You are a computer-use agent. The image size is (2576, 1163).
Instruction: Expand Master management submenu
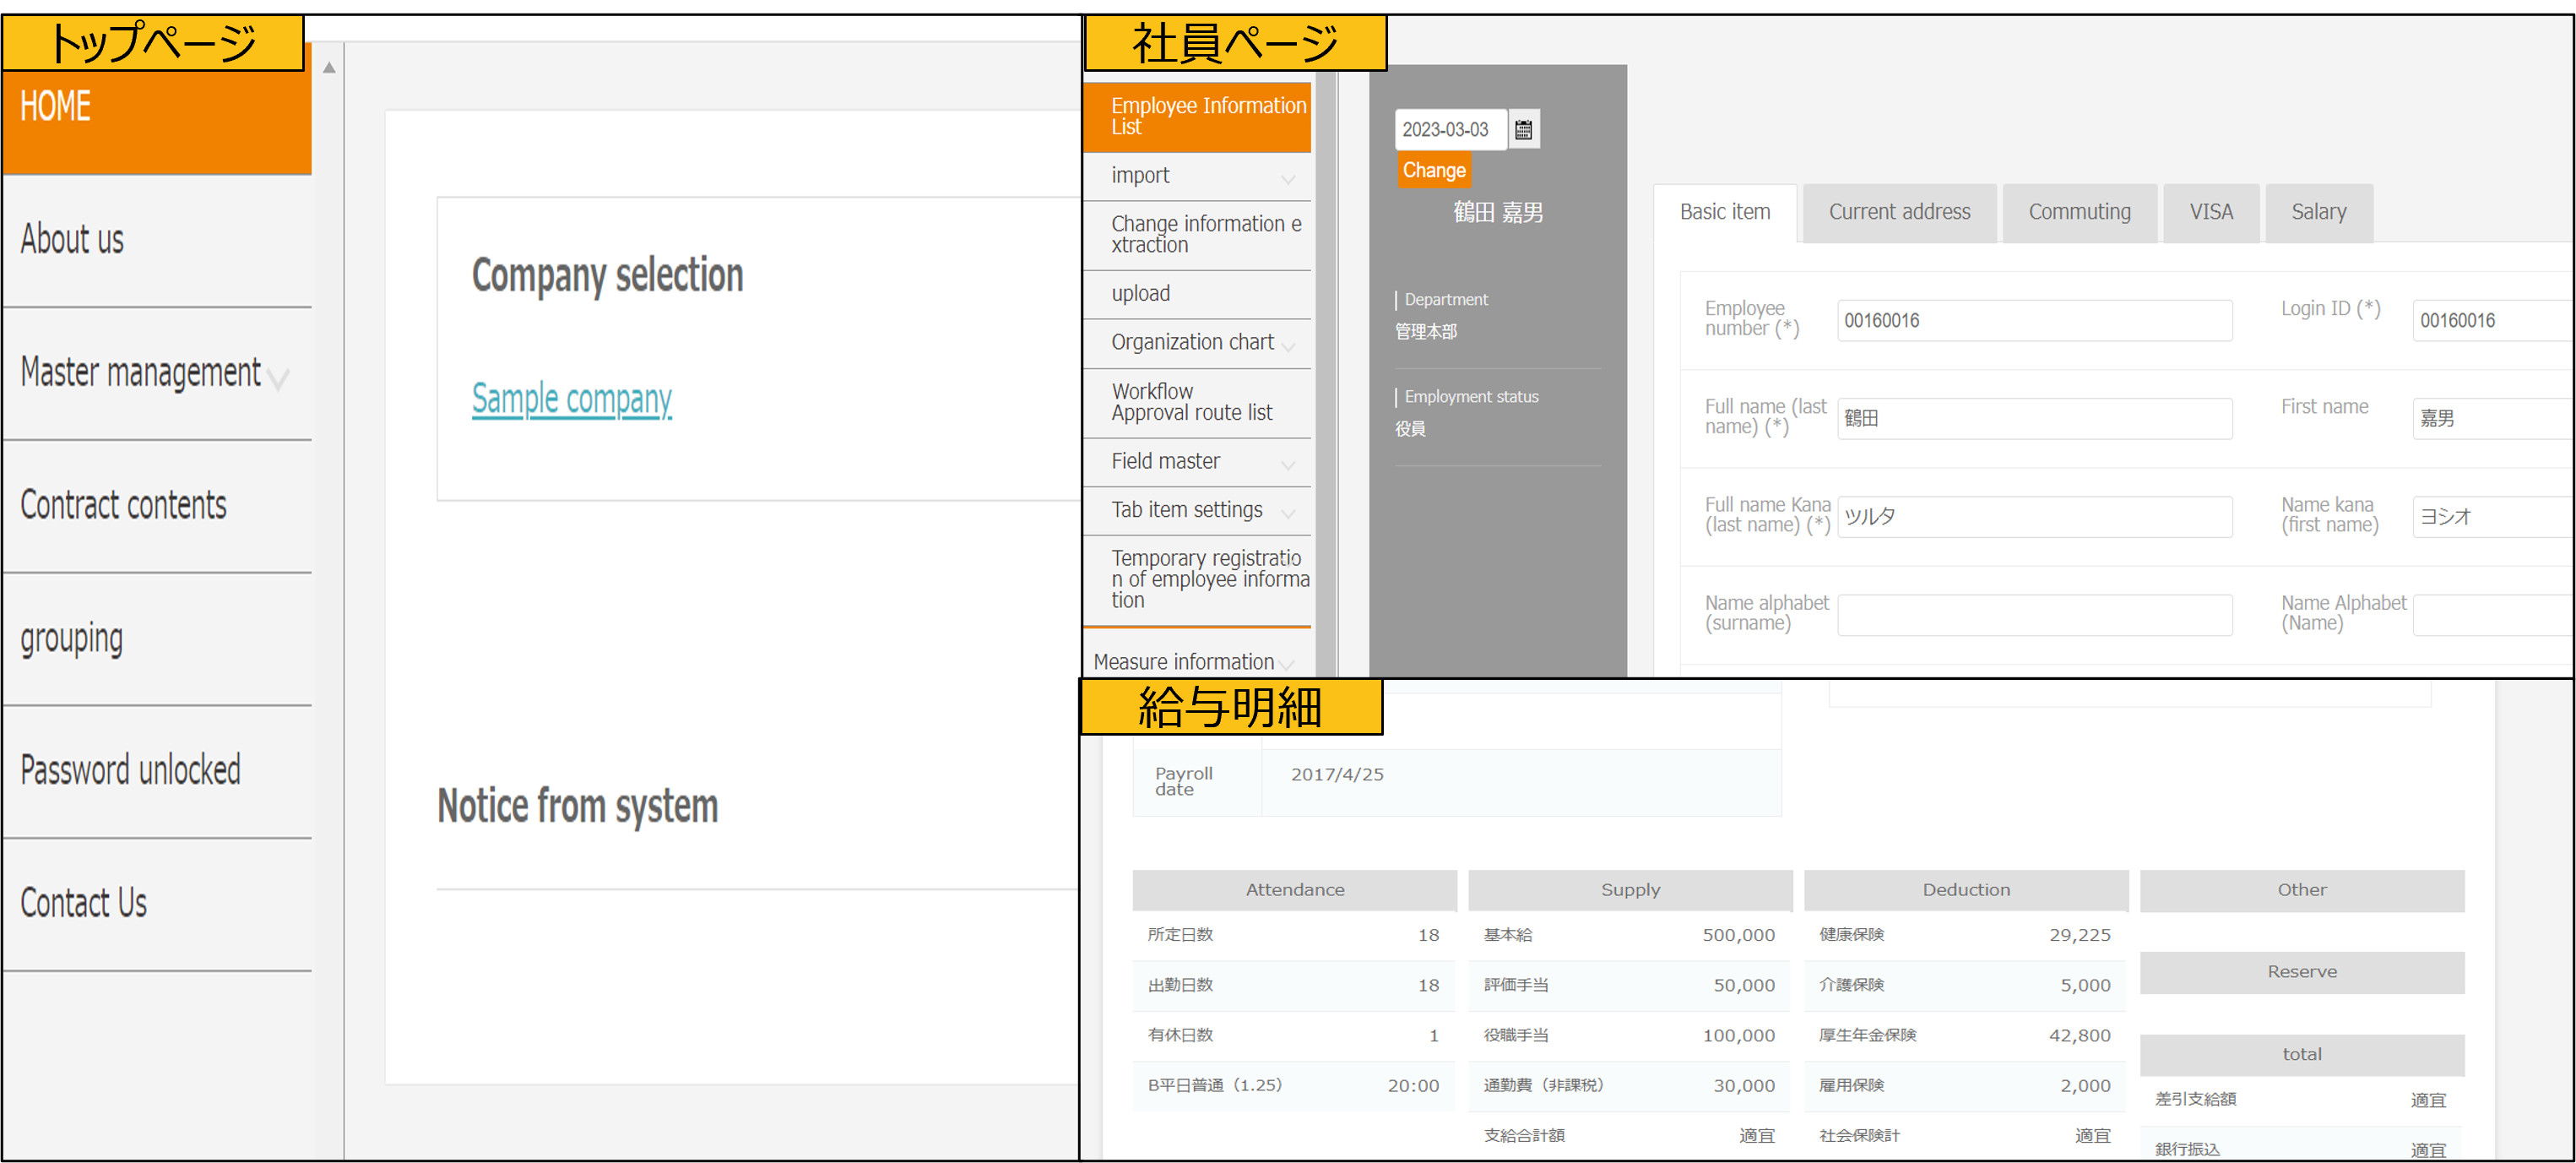[x=279, y=378]
